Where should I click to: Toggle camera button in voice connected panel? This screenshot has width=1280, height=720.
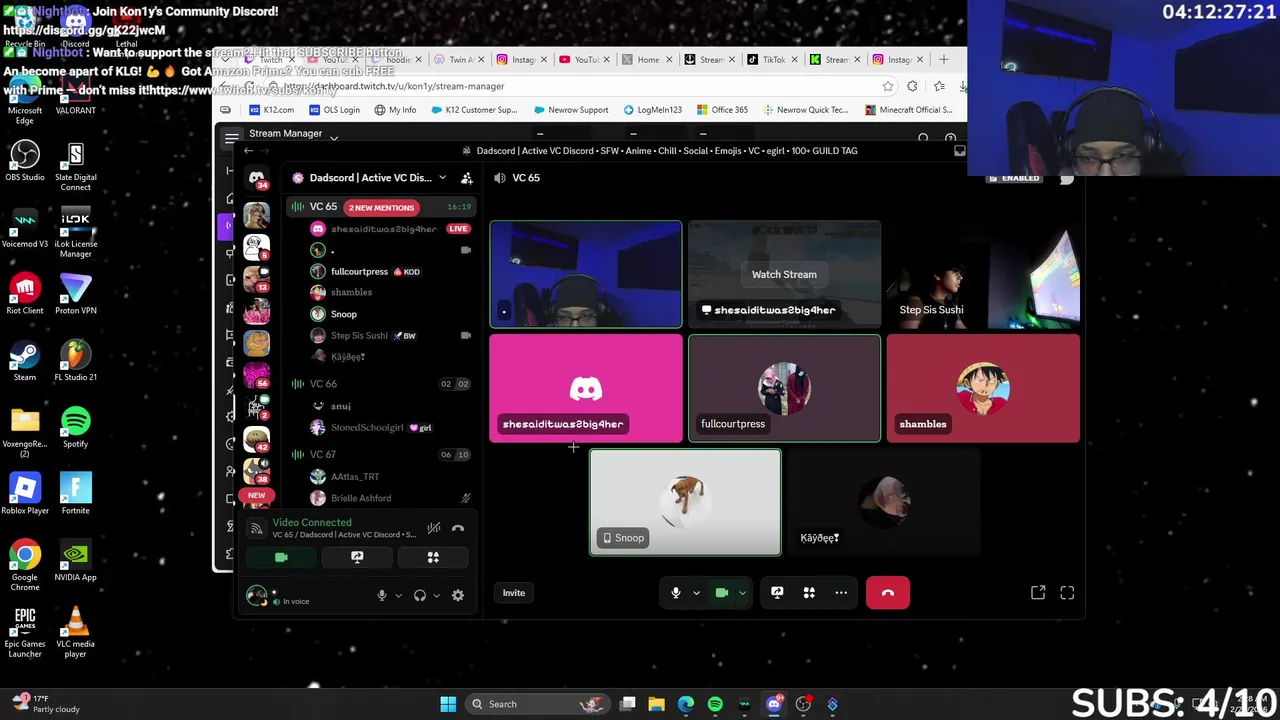tap(281, 557)
